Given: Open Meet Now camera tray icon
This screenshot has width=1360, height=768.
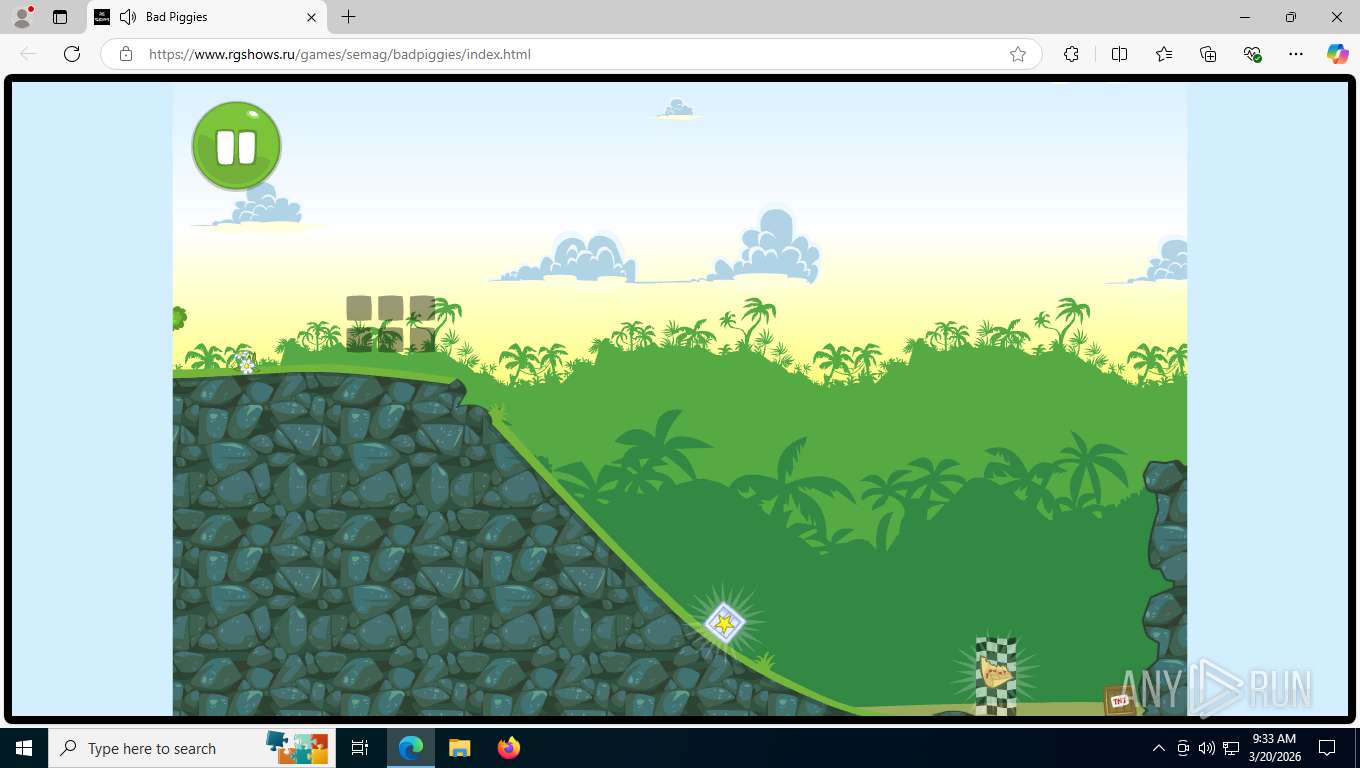Looking at the screenshot, I should click(1183, 748).
